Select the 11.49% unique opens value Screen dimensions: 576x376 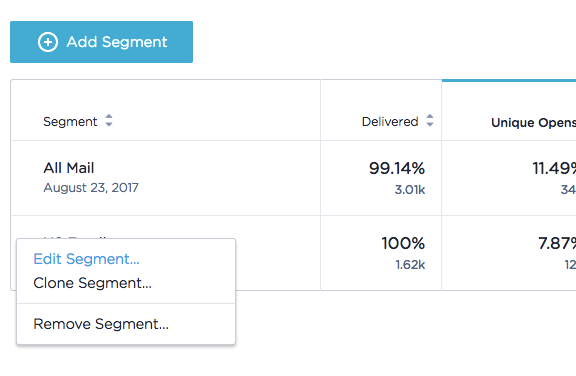[554, 169]
